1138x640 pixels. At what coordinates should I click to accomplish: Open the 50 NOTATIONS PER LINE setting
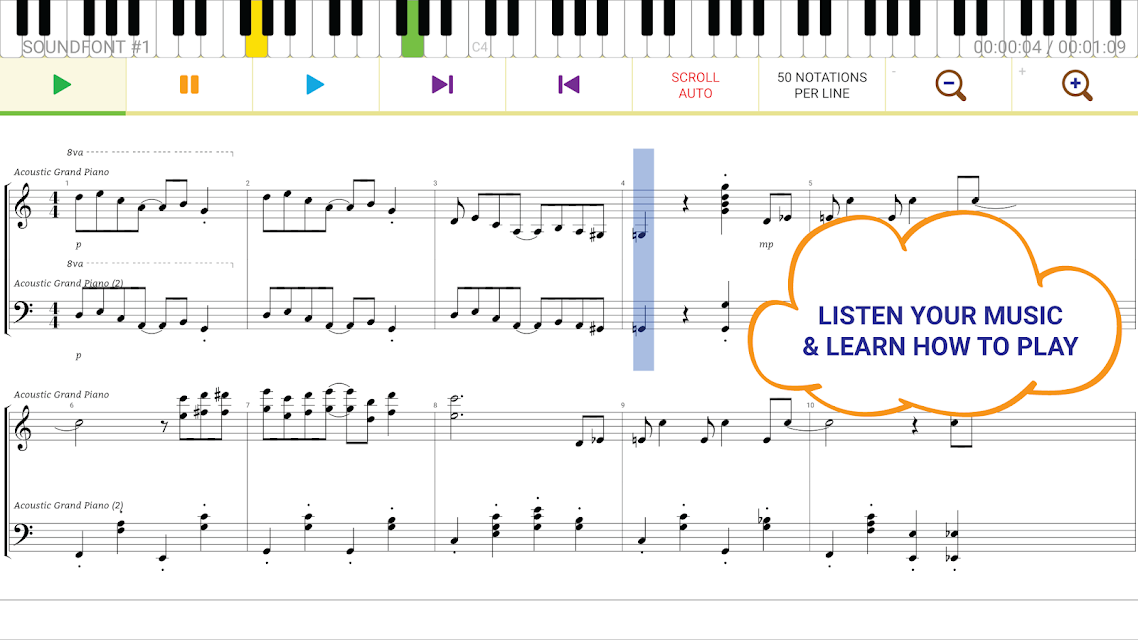point(822,85)
